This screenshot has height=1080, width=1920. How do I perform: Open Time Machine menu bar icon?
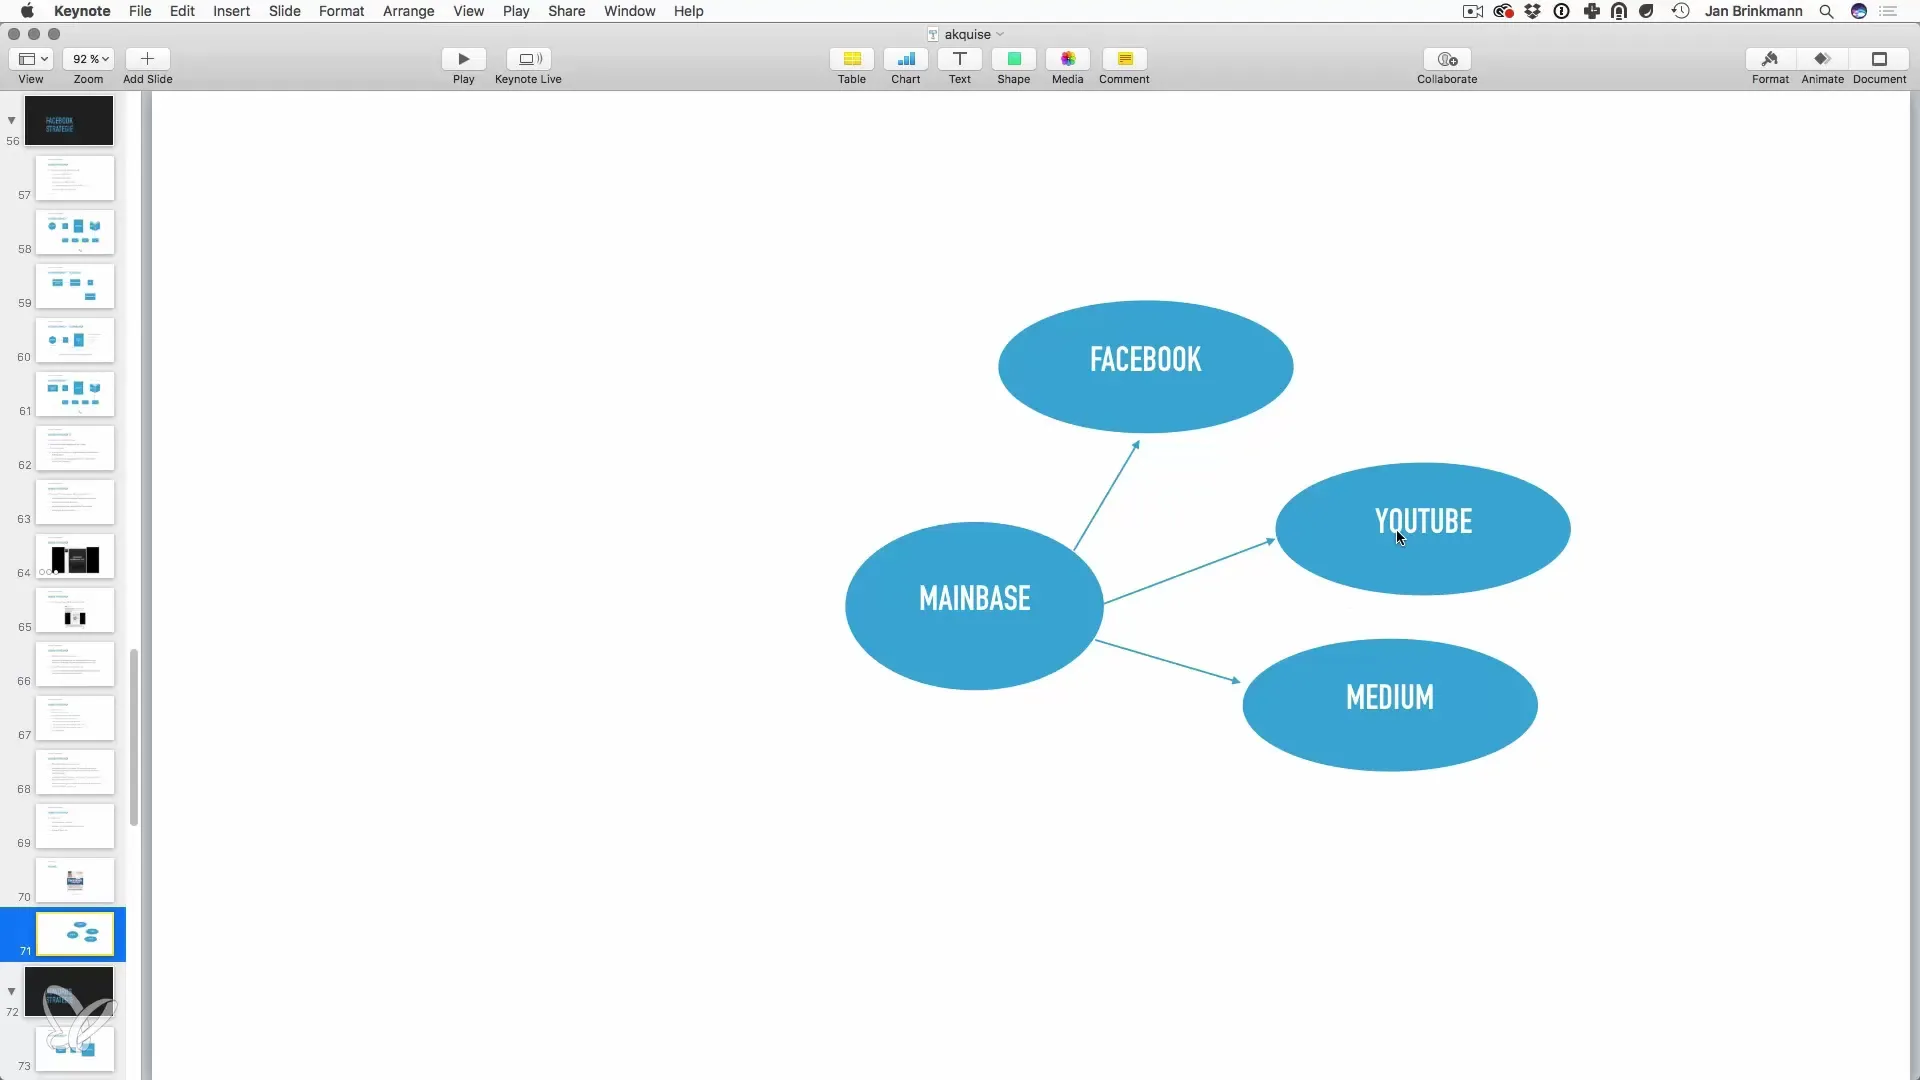pyautogui.click(x=1681, y=11)
